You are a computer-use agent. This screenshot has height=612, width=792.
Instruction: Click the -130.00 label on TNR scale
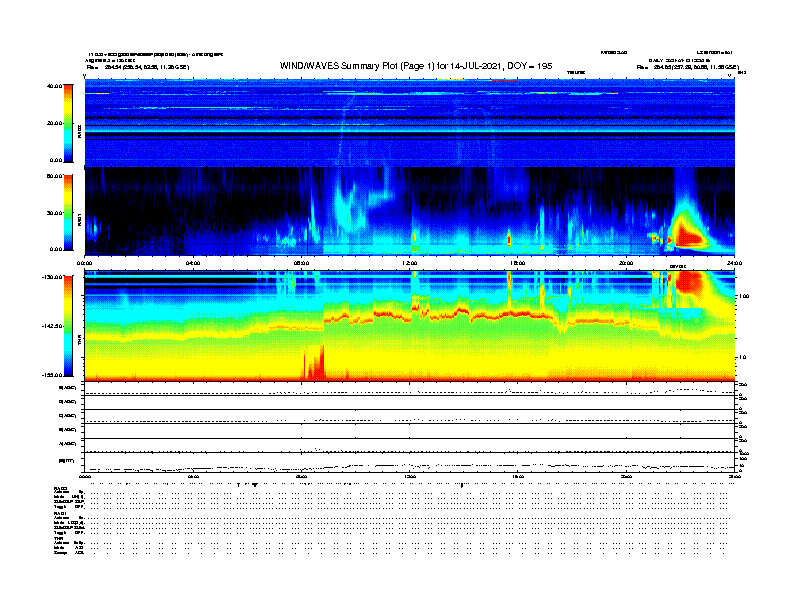[x=52, y=277]
